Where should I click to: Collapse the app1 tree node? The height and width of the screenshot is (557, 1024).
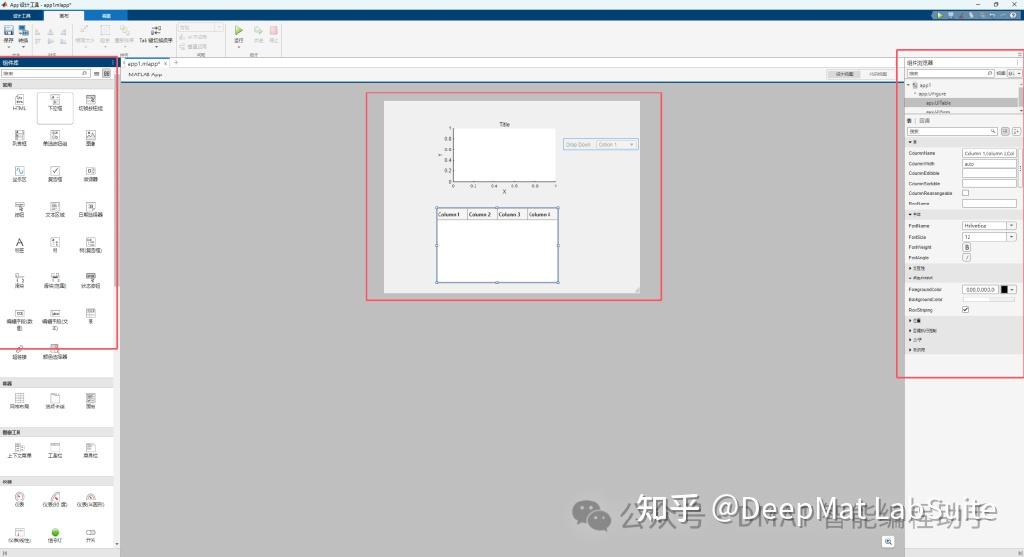coord(908,85)
